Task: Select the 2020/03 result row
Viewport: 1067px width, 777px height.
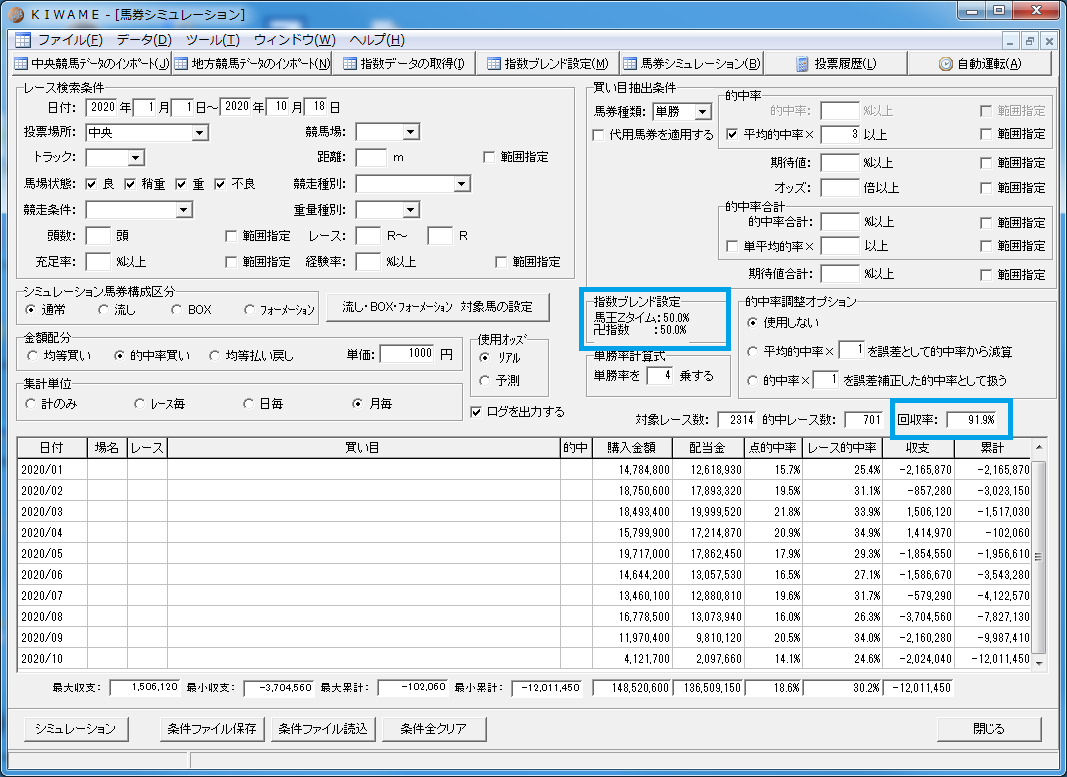Action: [x=524, y=512]
